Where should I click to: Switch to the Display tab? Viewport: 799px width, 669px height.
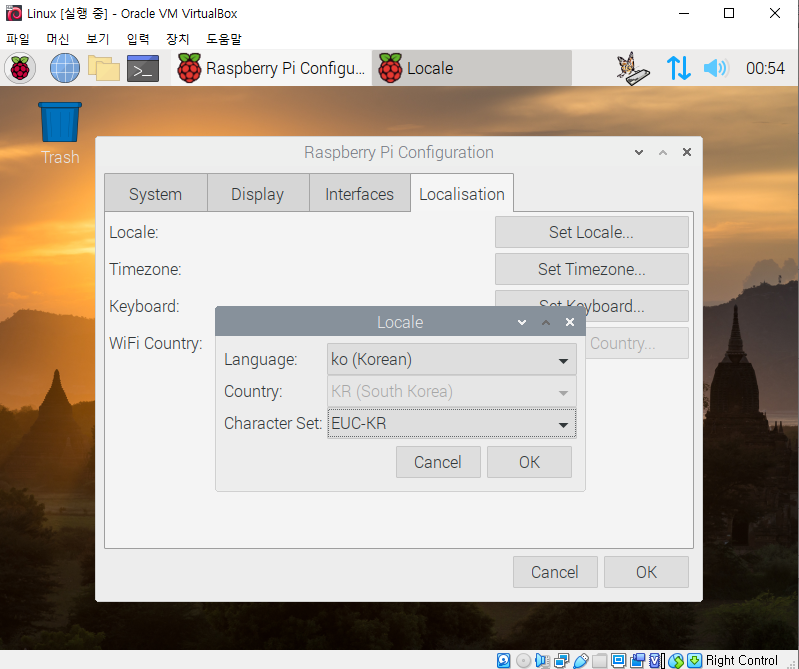[257, 194]
